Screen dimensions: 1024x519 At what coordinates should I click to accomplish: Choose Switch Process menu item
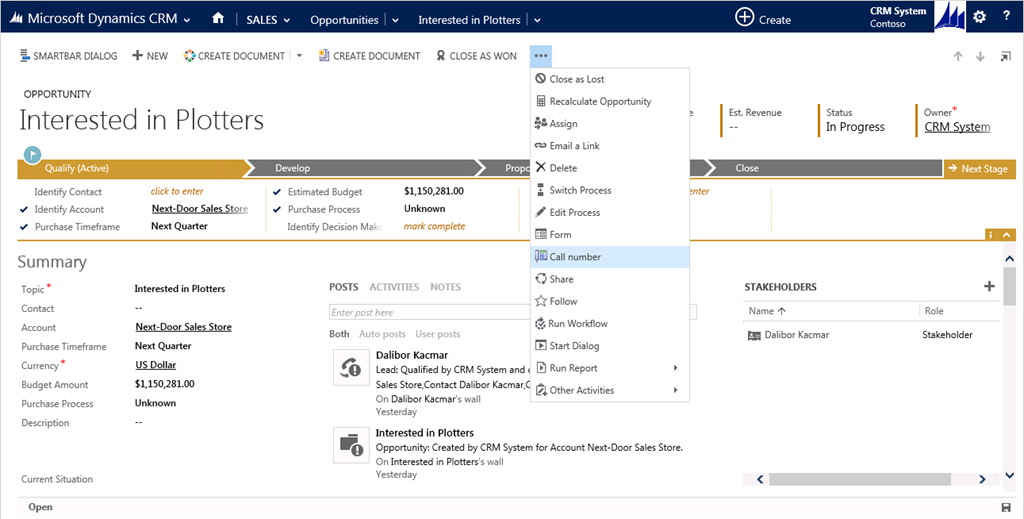(x=609, y=190)
